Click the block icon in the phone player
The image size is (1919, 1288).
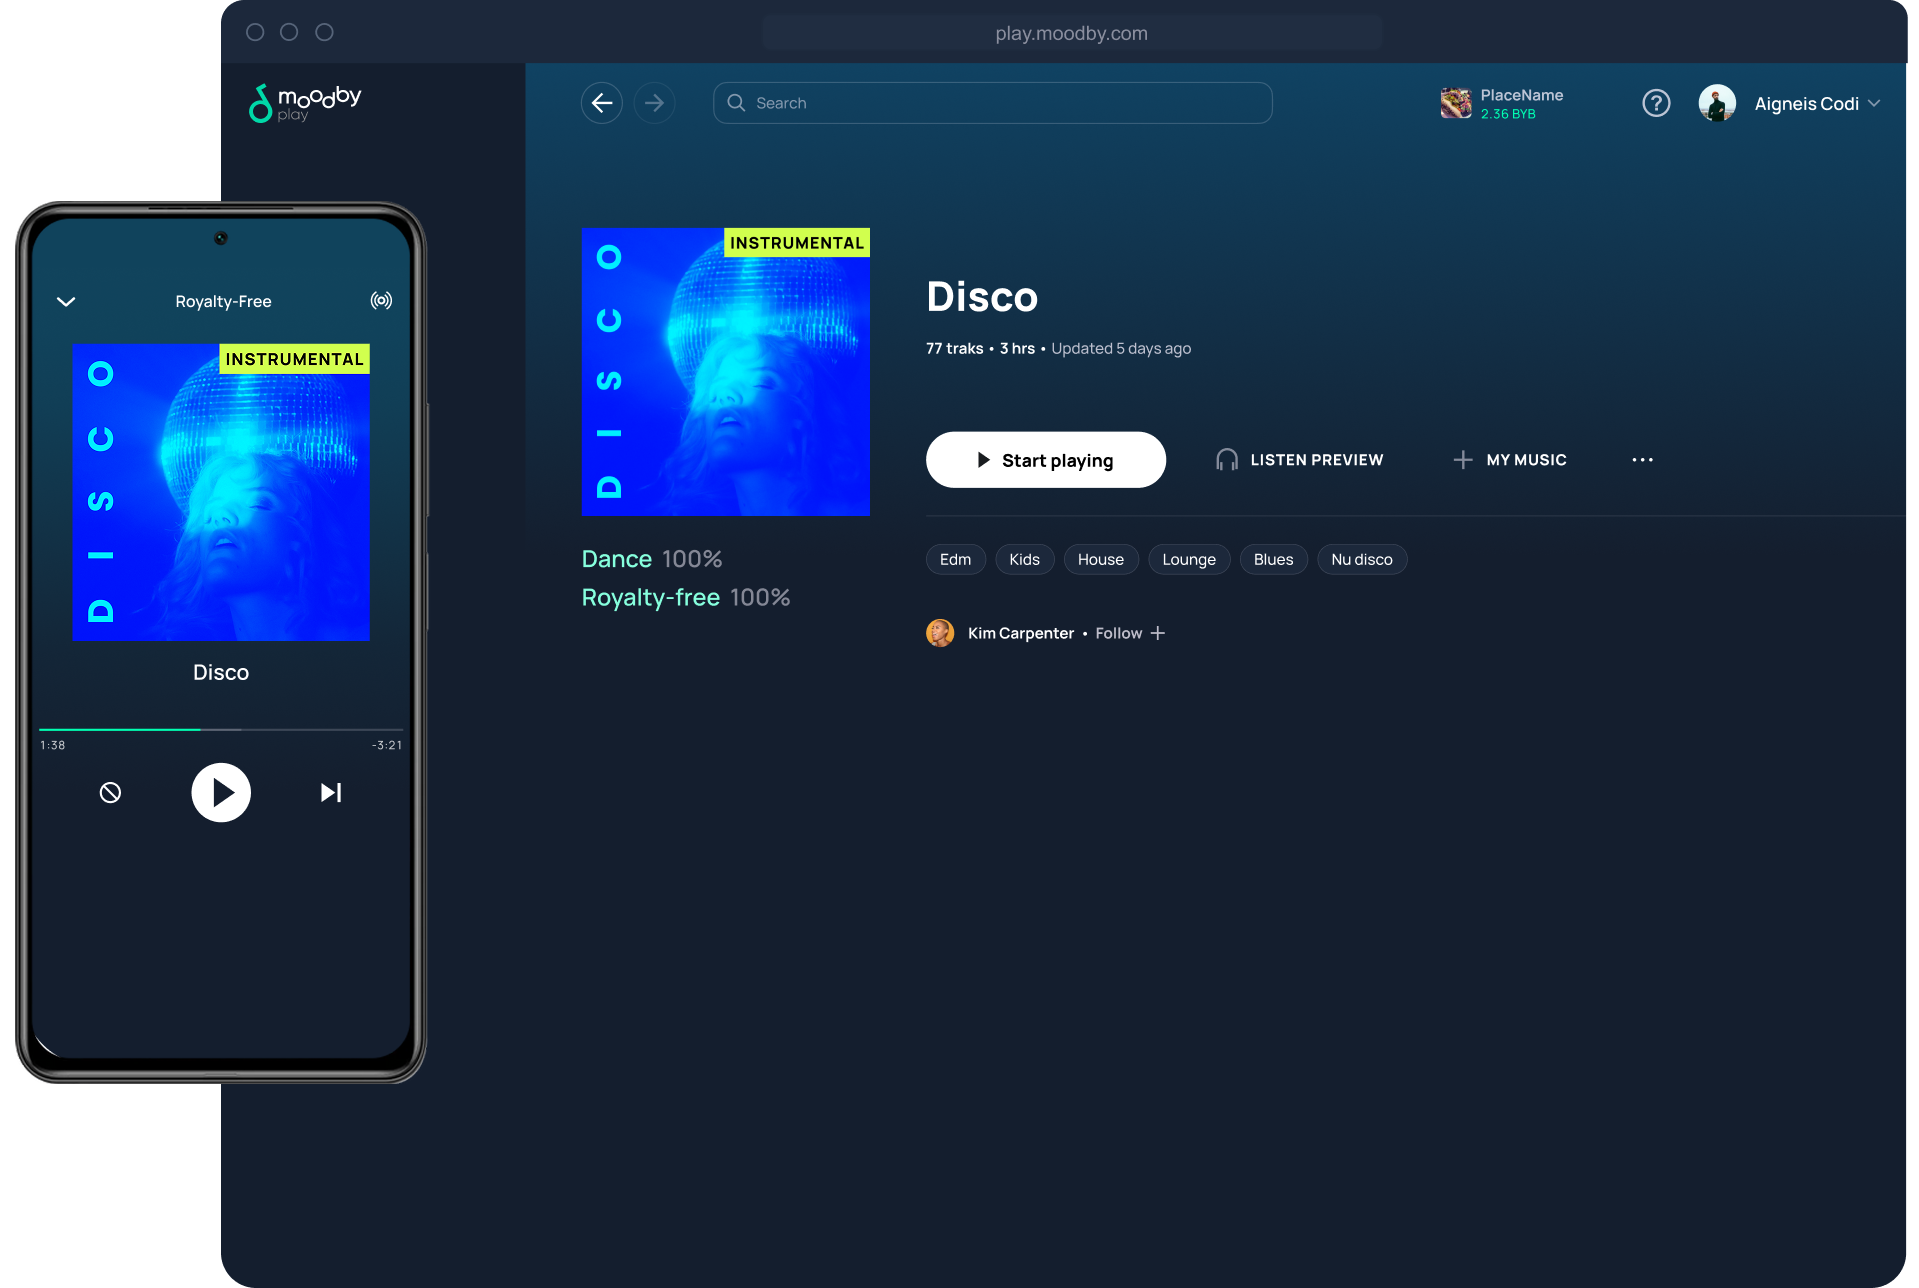111,792
